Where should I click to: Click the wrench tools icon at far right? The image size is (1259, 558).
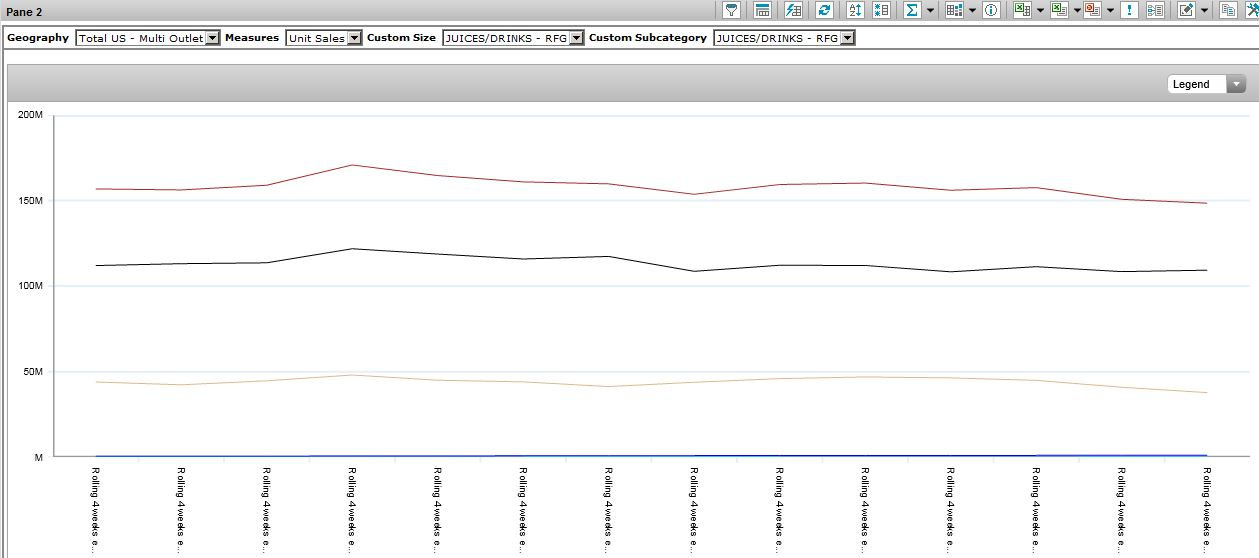[x=1252, y=10]
